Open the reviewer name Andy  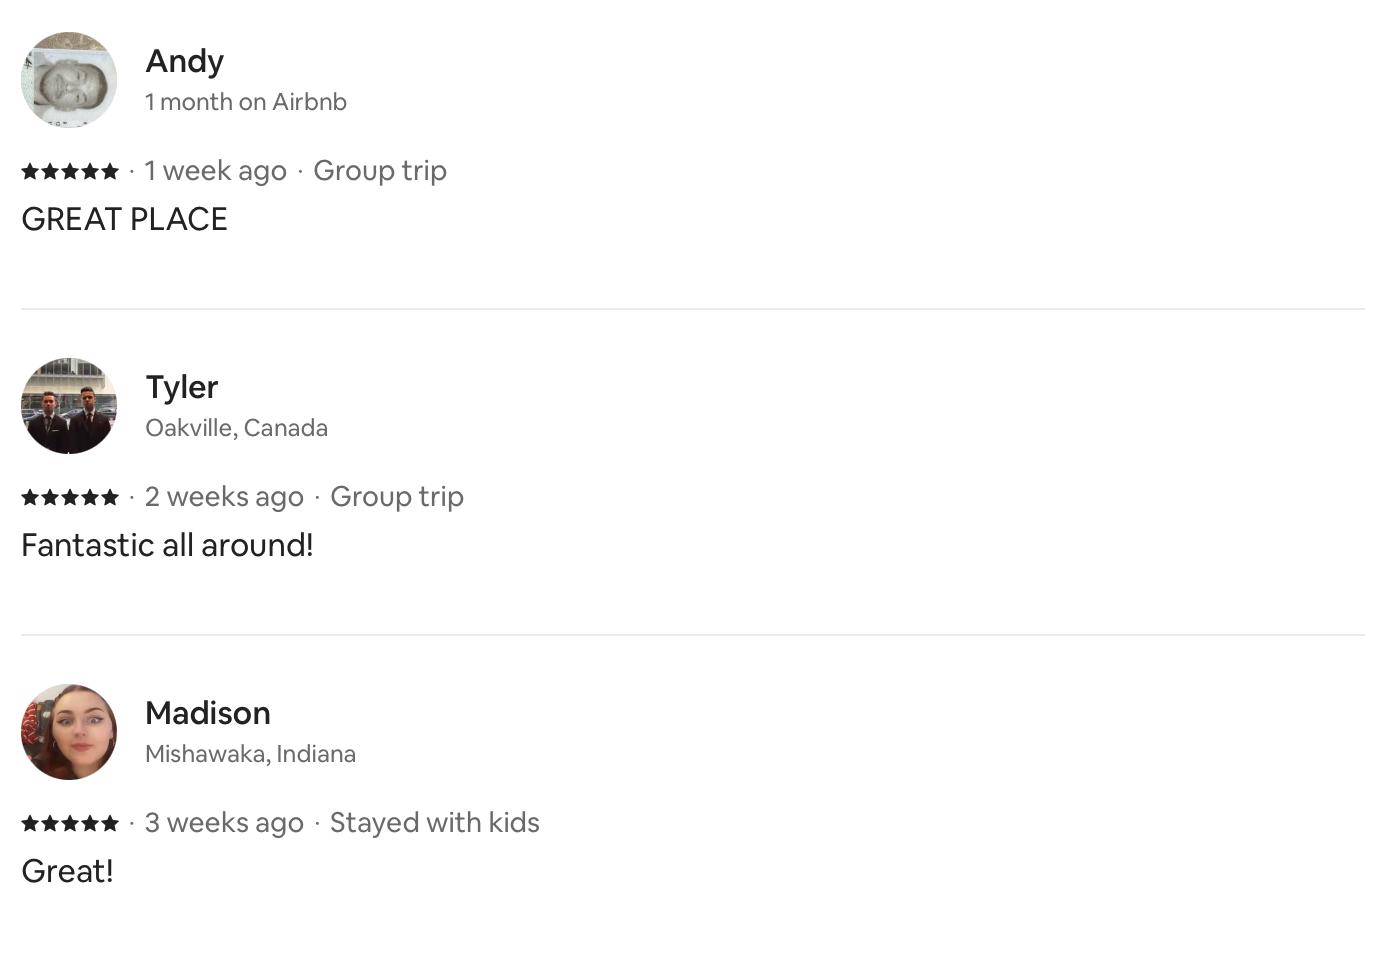pos(185,61)
